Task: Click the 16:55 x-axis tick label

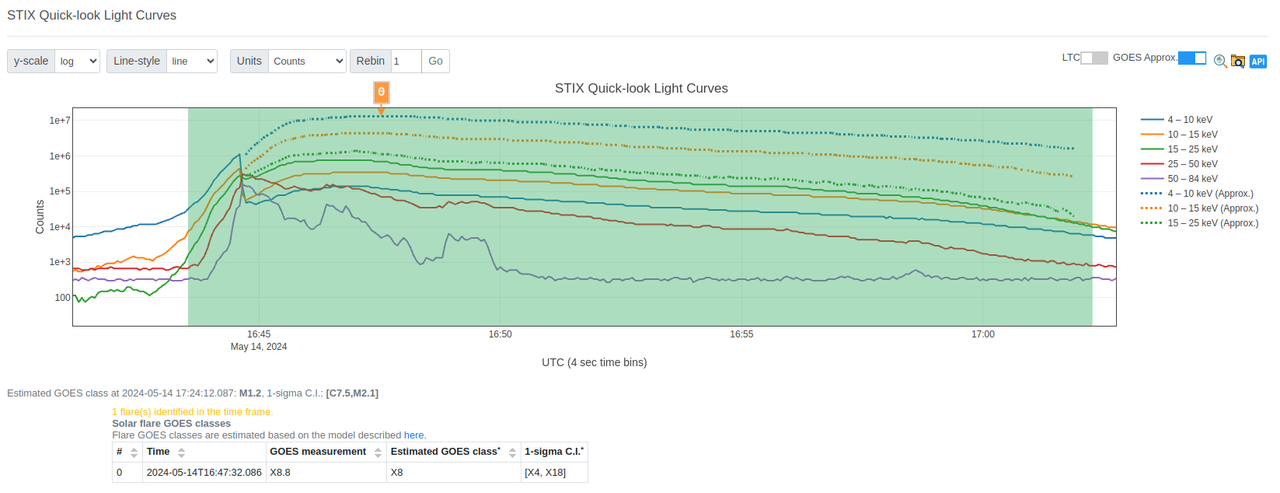Action: 741,335
